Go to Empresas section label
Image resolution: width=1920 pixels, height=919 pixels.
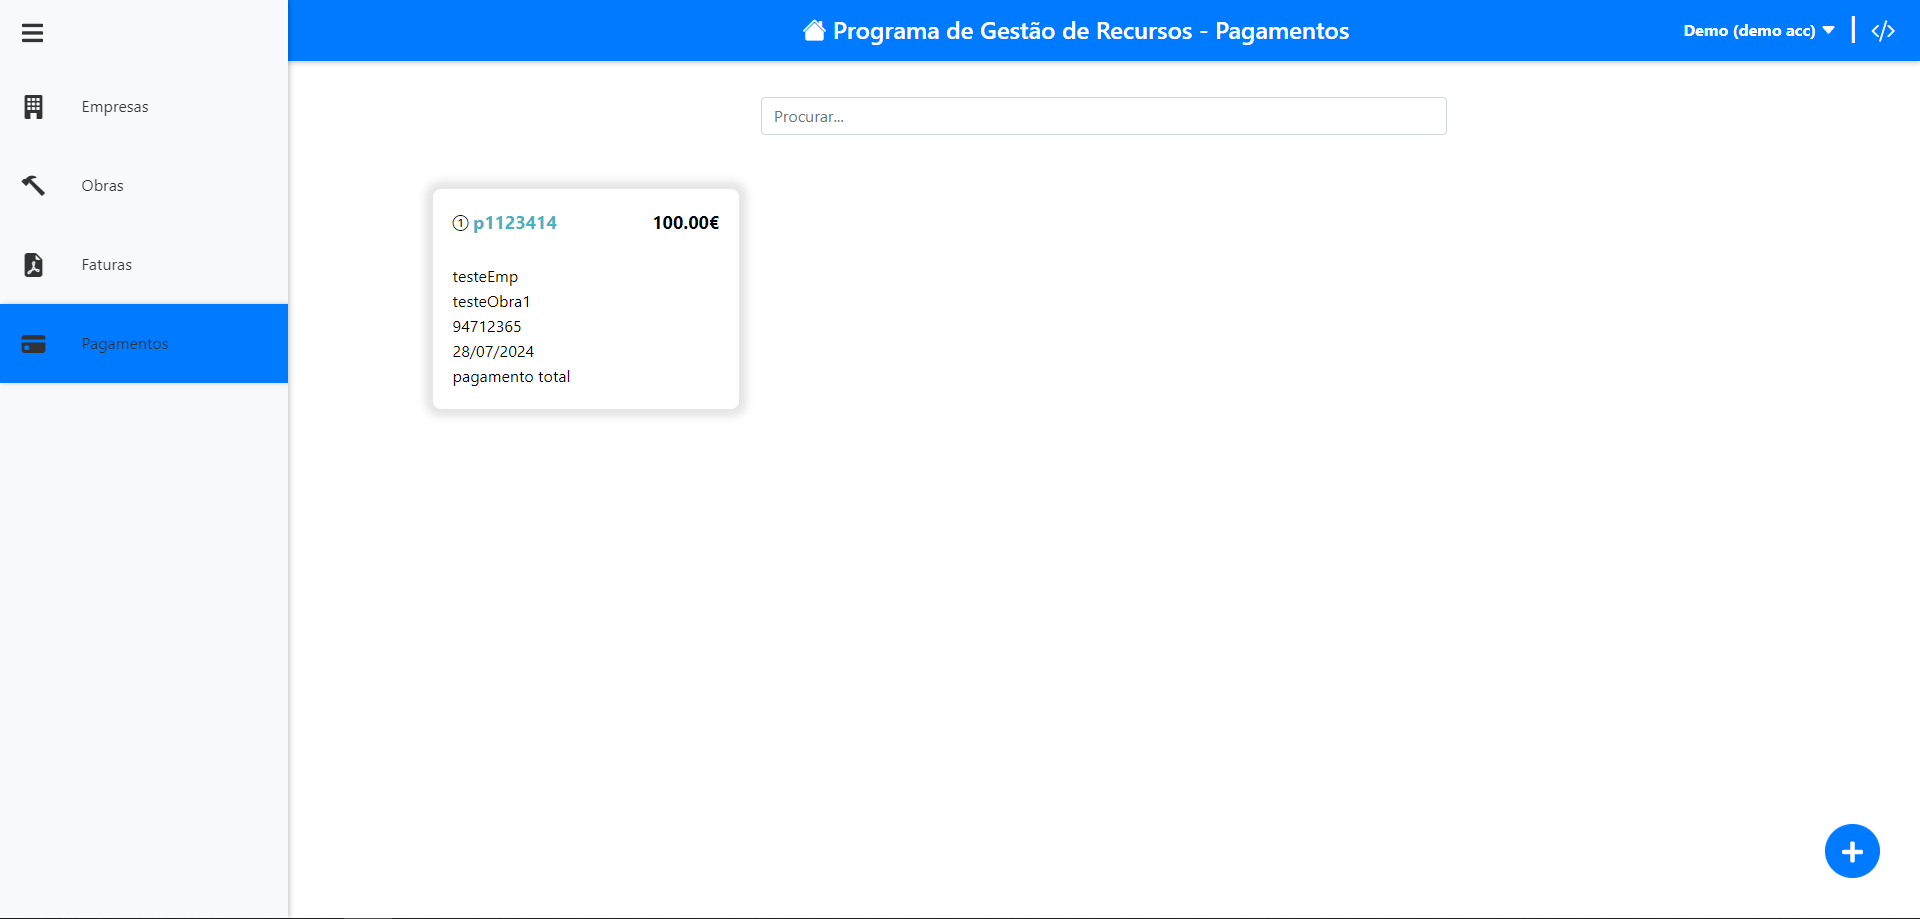115,107
